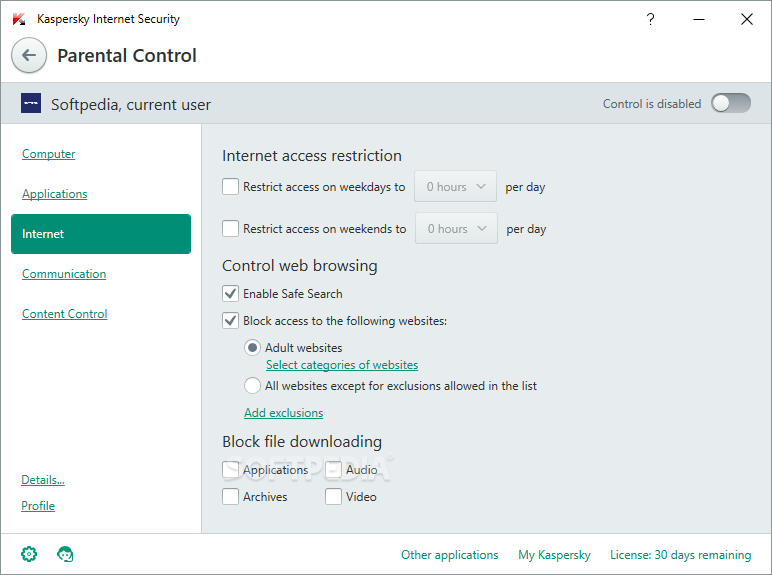Check the Video download block checkbox
This screenshot has height=575, width=772.
click(333, 496)
